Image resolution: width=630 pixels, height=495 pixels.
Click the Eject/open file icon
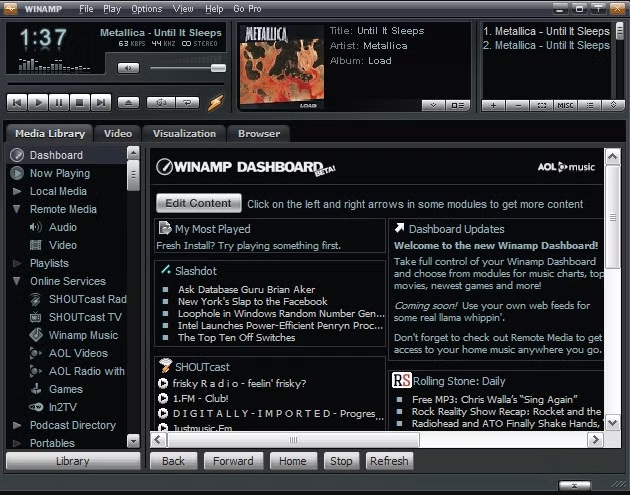pos(128,102)
